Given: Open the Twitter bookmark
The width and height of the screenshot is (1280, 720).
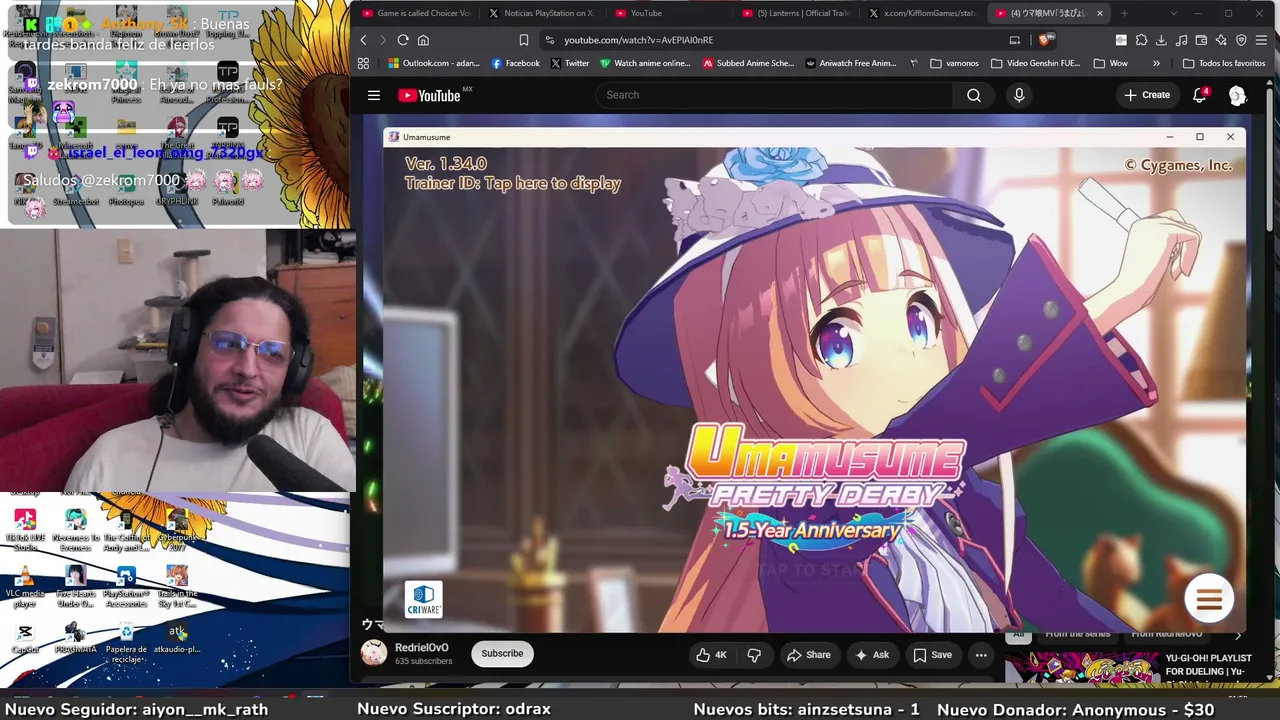Looking at the screenshot, I should click(570, 63).
